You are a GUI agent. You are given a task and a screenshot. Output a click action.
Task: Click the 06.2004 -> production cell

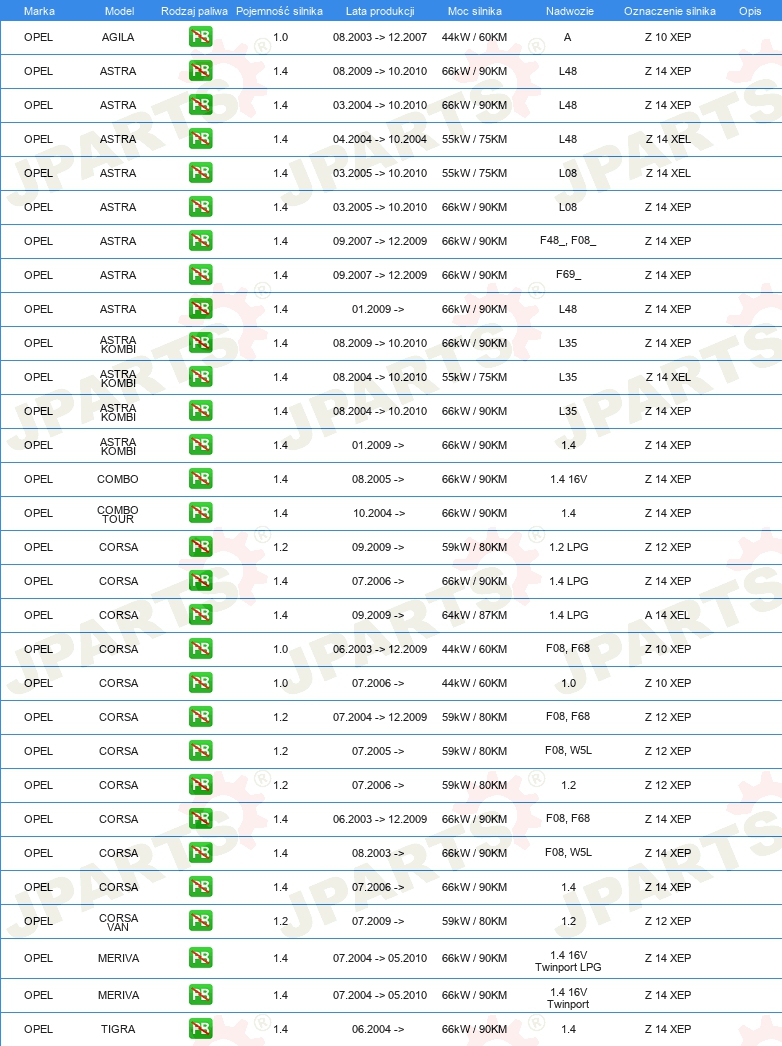coord(378,1029)
